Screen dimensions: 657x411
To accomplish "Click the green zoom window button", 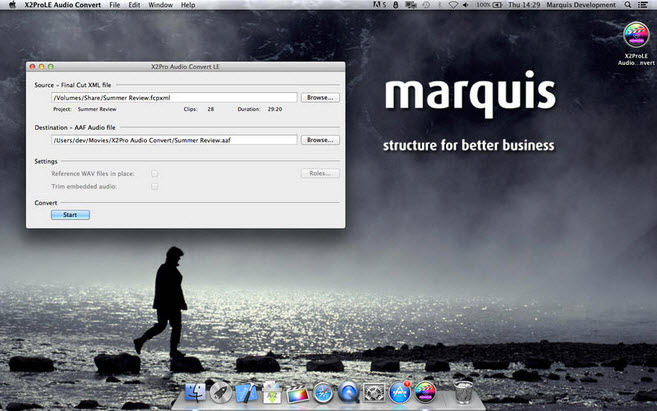I will tap(51, 67).
